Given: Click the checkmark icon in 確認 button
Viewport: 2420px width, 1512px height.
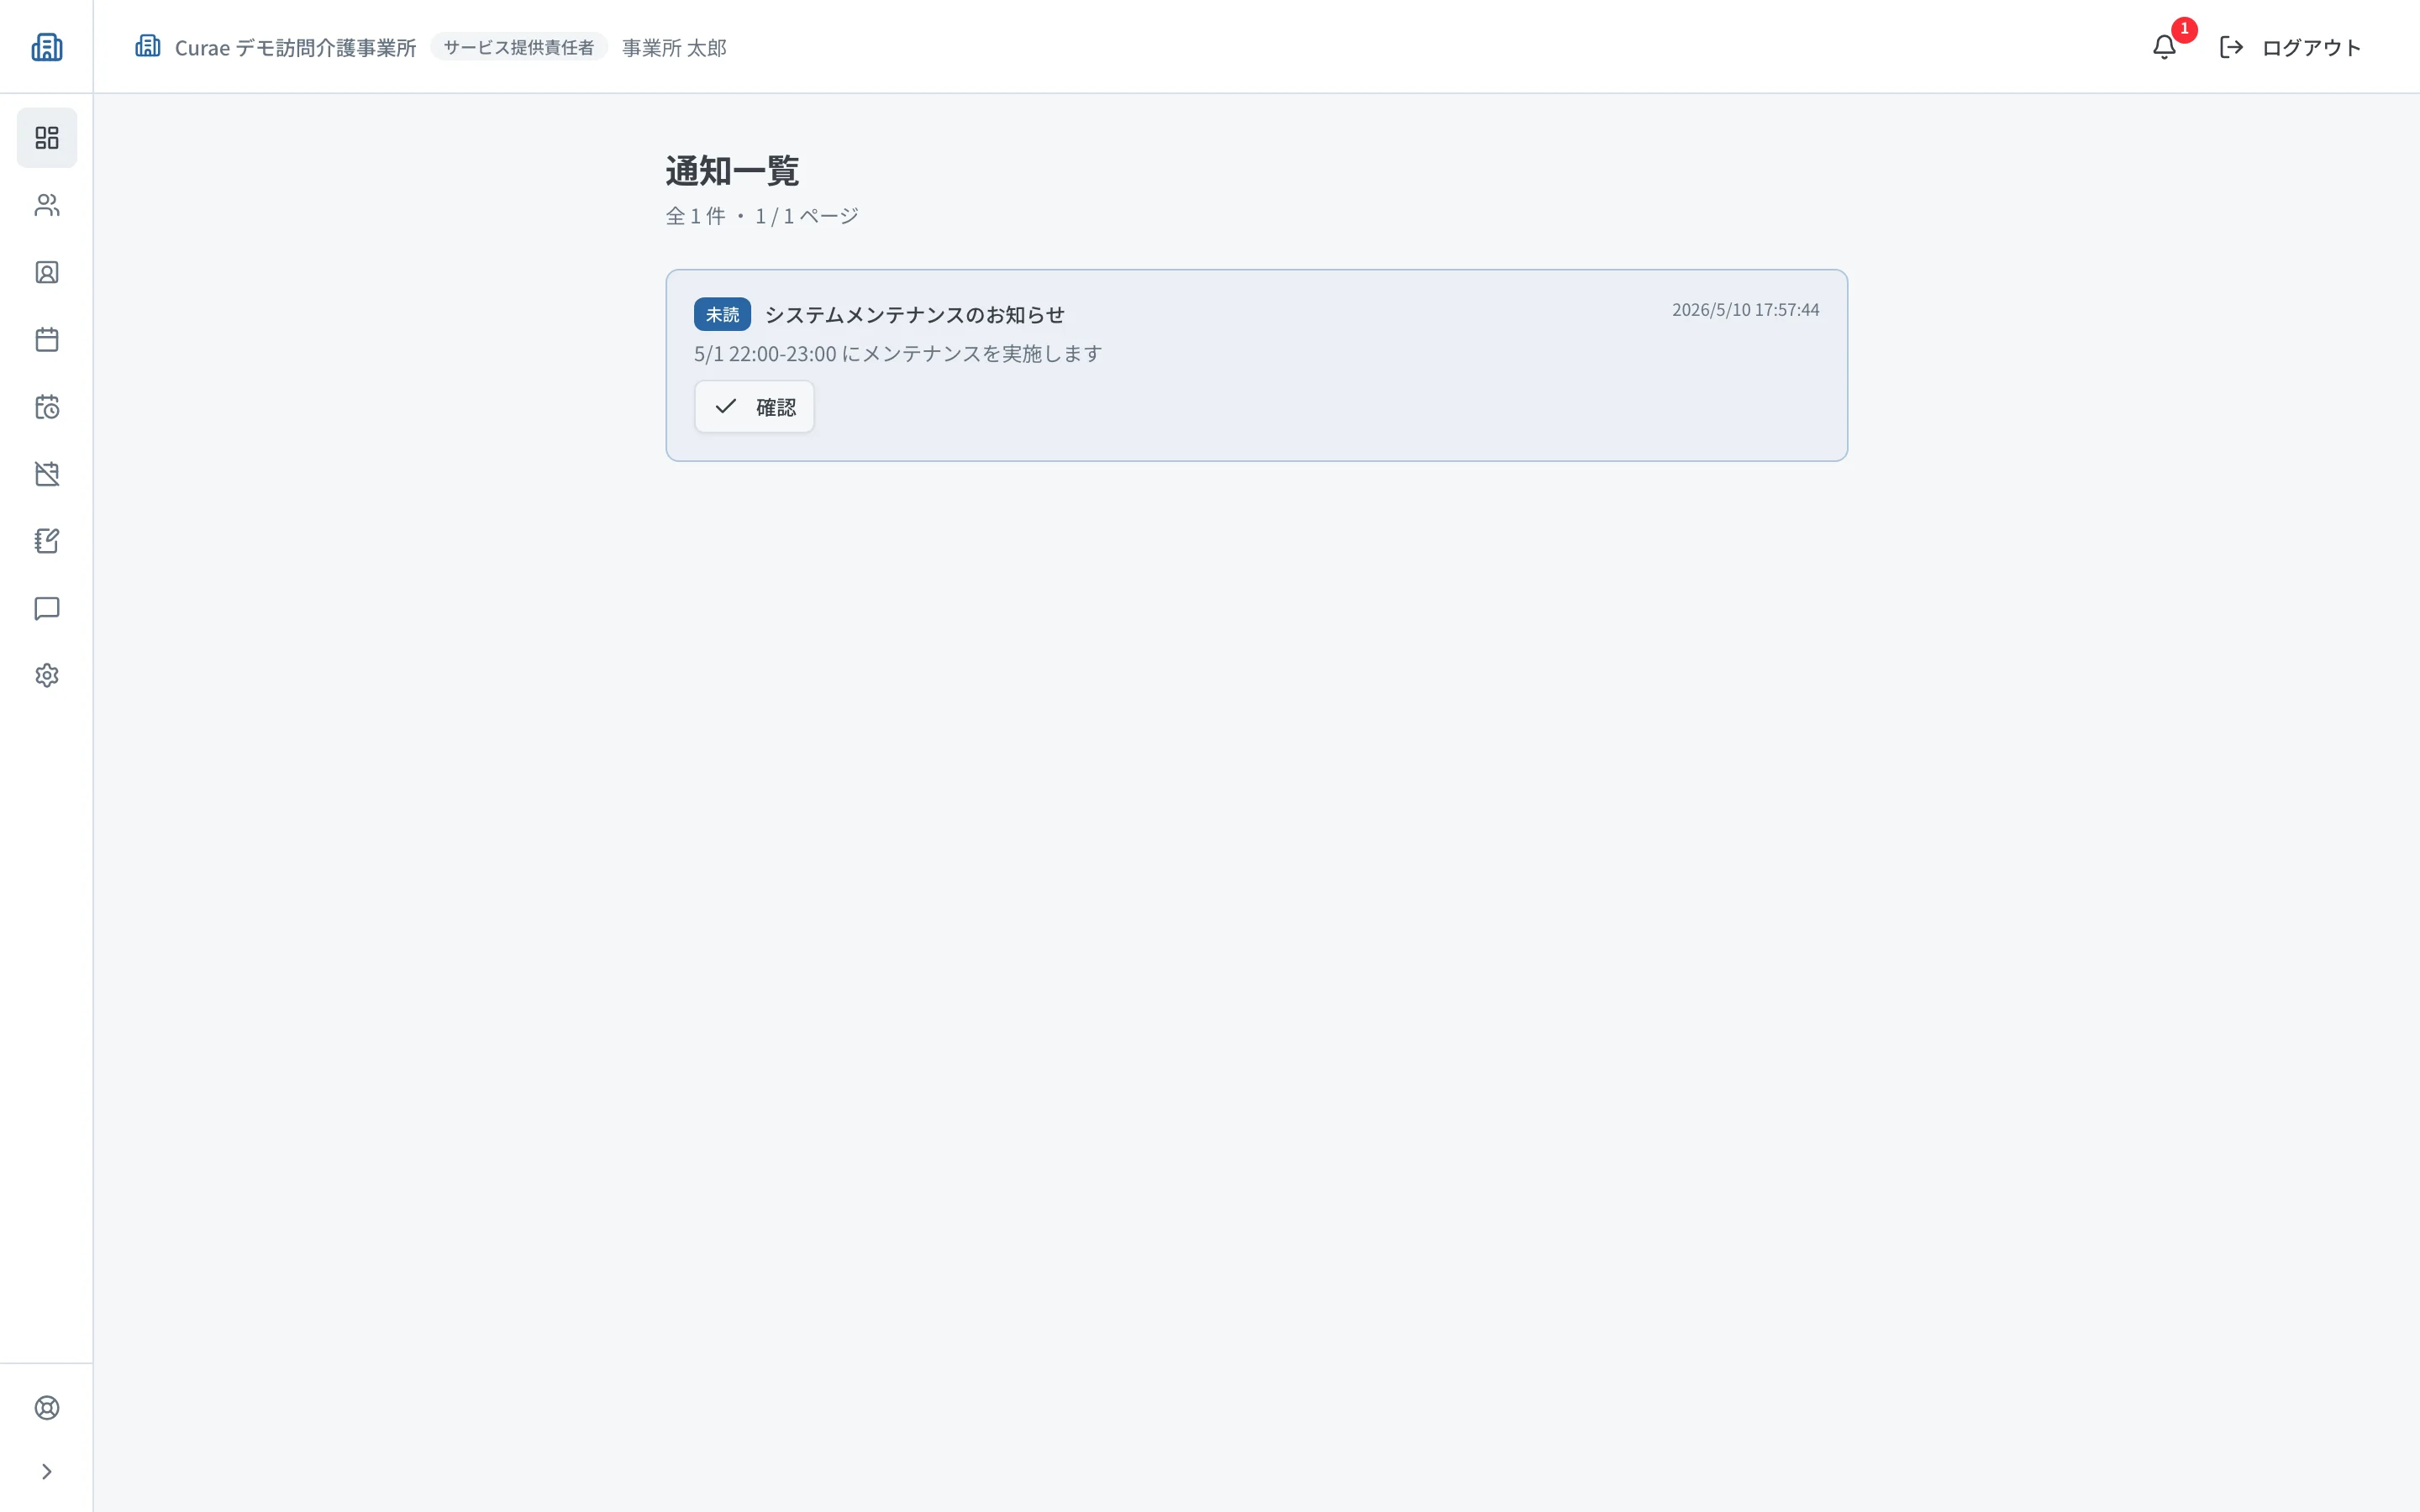Looking at the screenshot, I should pyautogui.click(x=726, y=406).
